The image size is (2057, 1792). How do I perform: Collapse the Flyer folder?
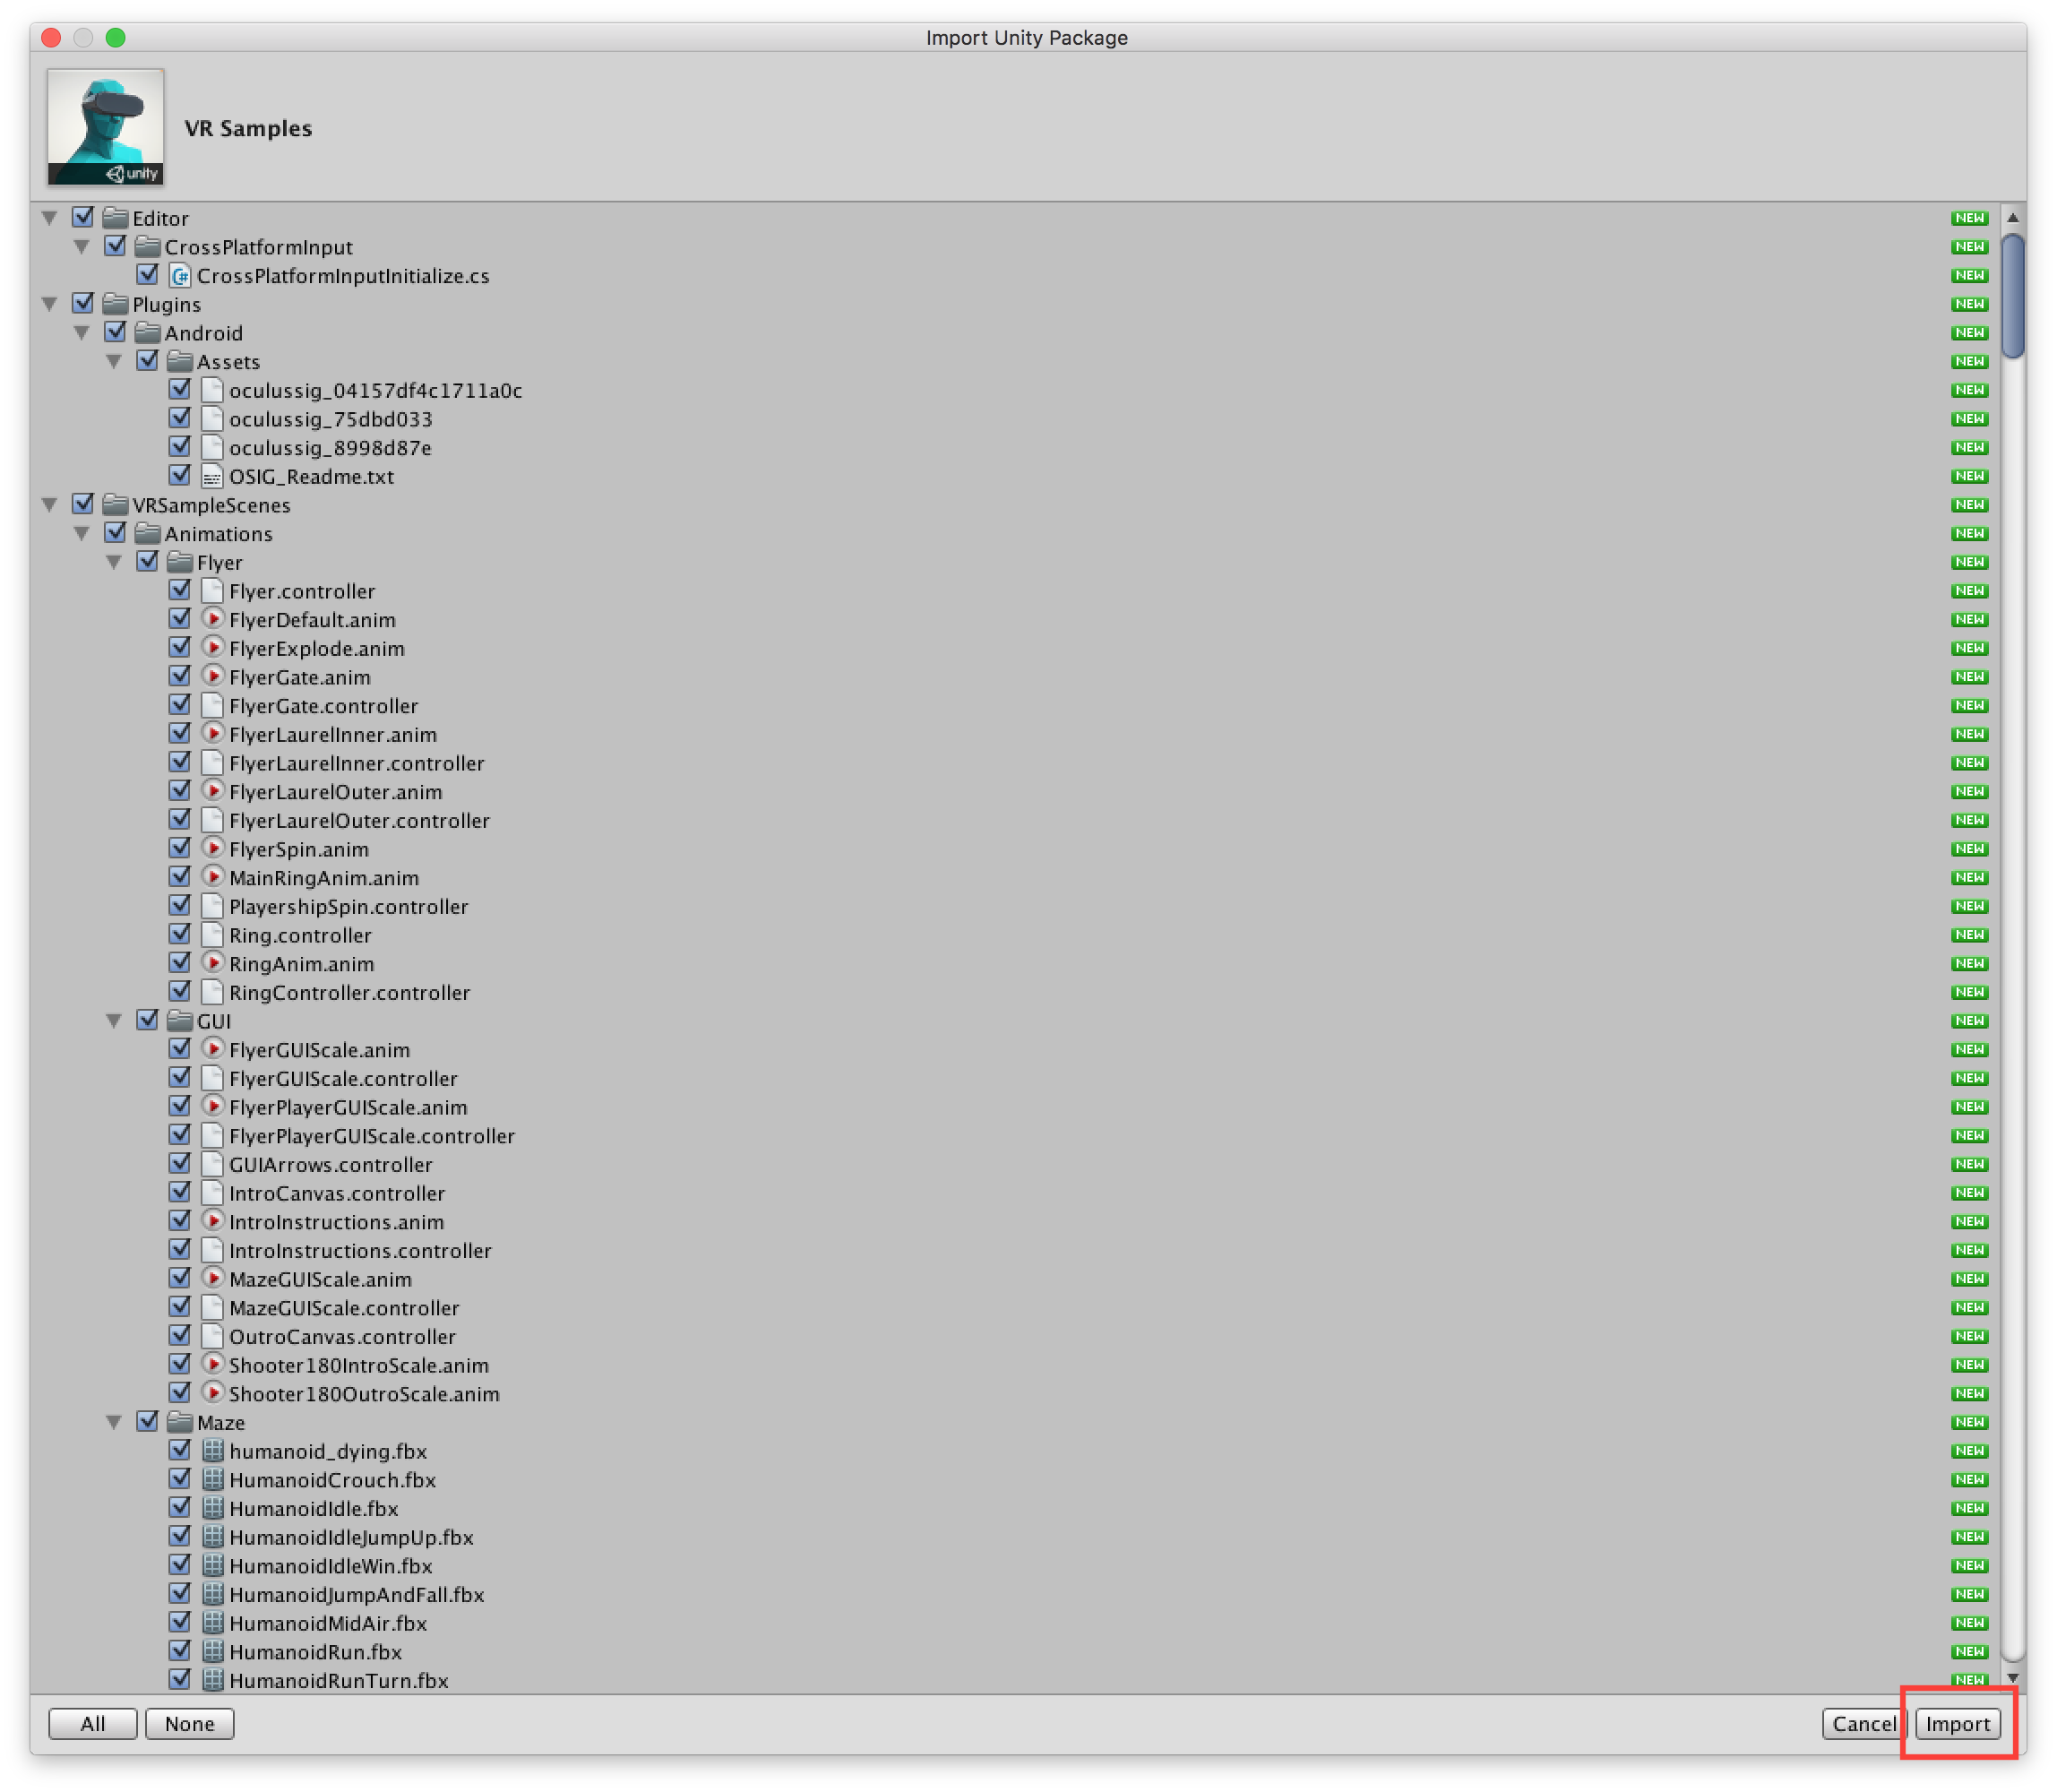[114, 563]
